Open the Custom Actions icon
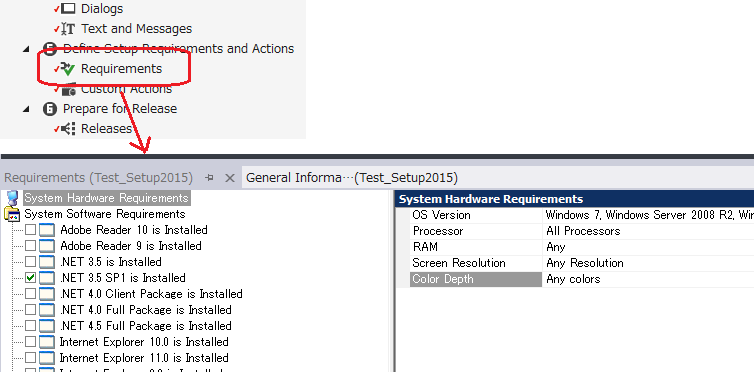The image size is (754, 372). tap(69, 89)
